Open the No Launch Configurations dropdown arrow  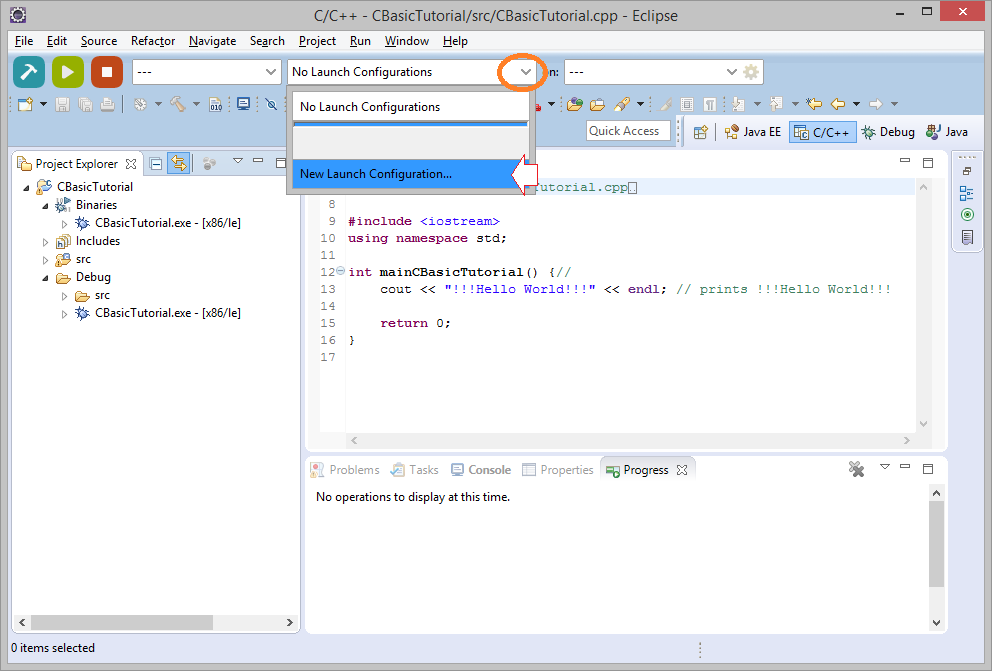coord(526,72)
